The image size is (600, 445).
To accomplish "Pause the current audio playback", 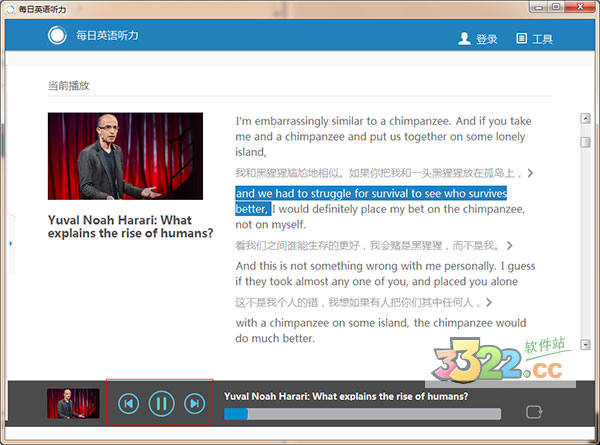I will 161,403.
